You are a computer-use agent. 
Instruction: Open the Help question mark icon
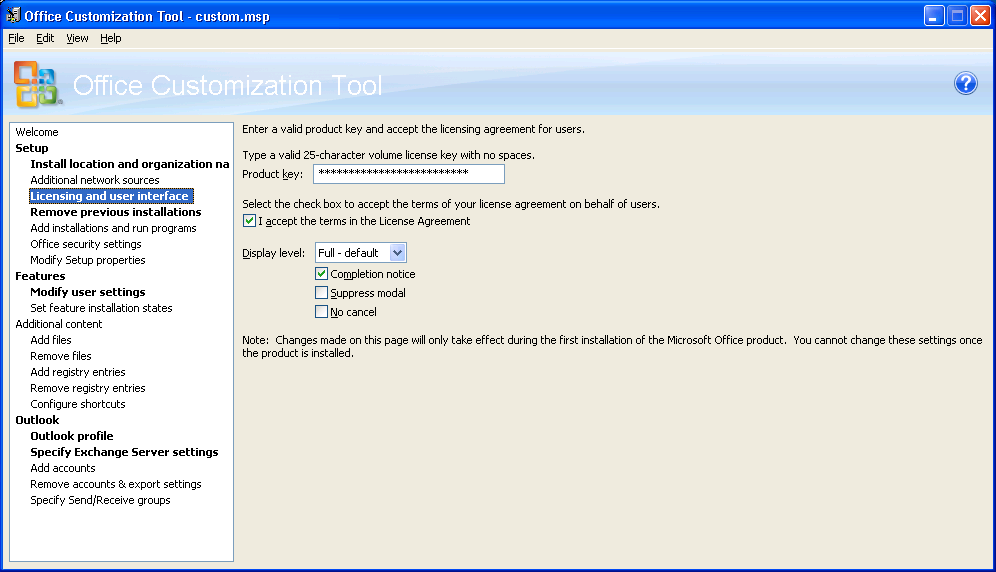966,83
